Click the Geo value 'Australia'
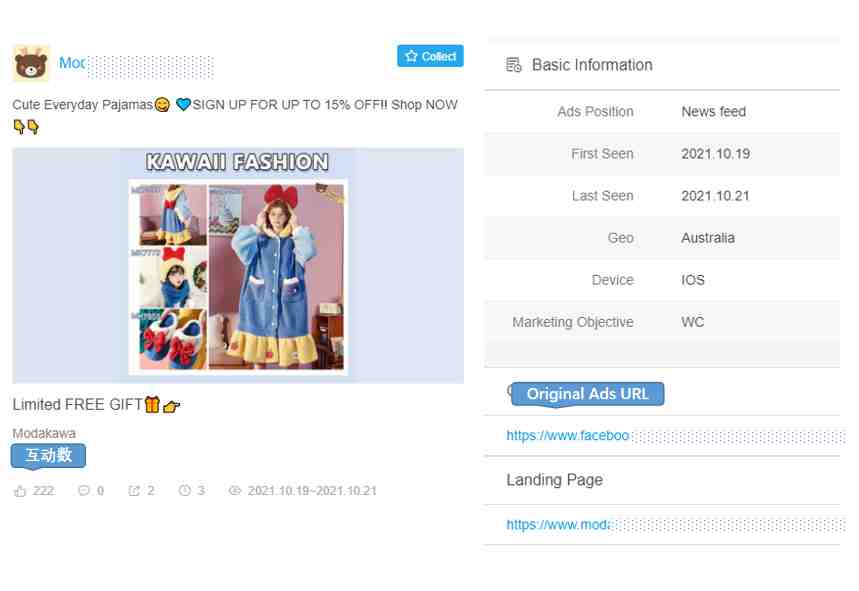Image resolution: width=859 pixels, height=591 pixels. pyautogui.click(x=708, y=238)
